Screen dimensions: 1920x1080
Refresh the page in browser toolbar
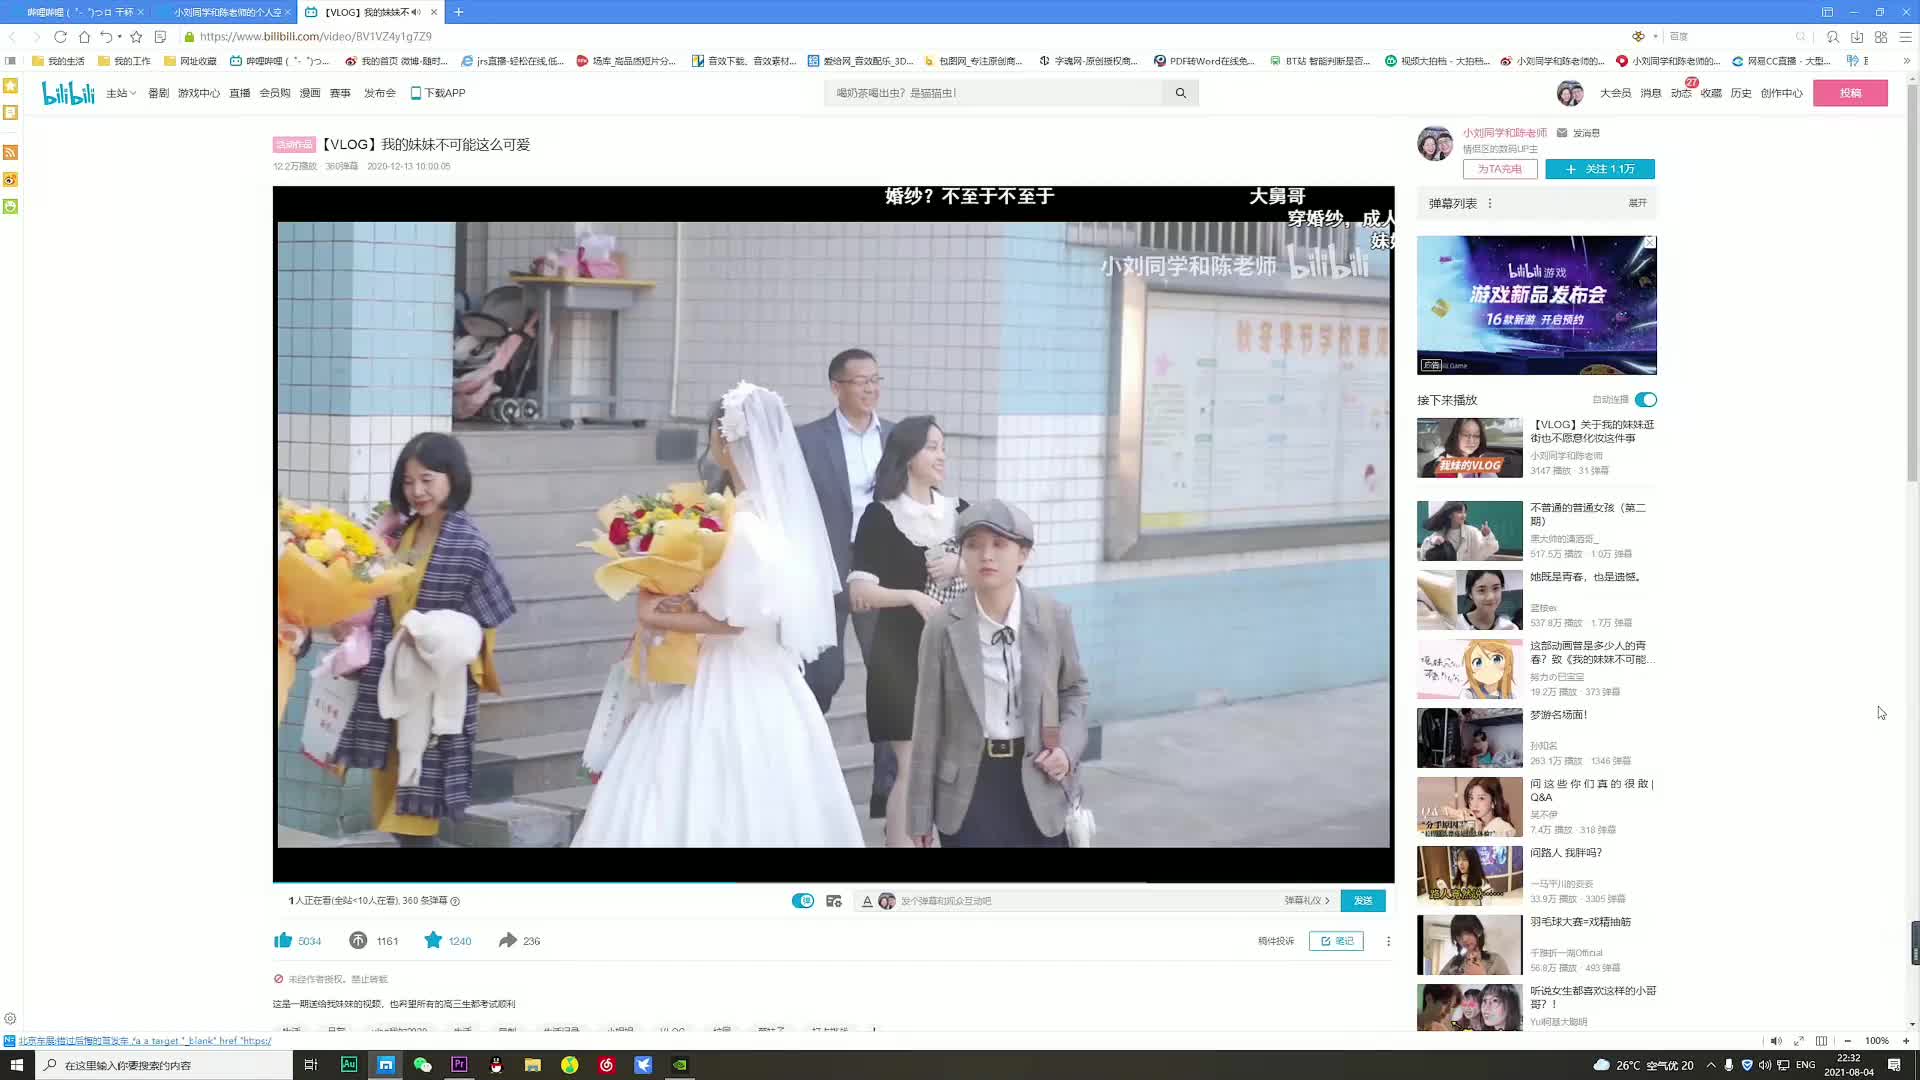point(60,36)
